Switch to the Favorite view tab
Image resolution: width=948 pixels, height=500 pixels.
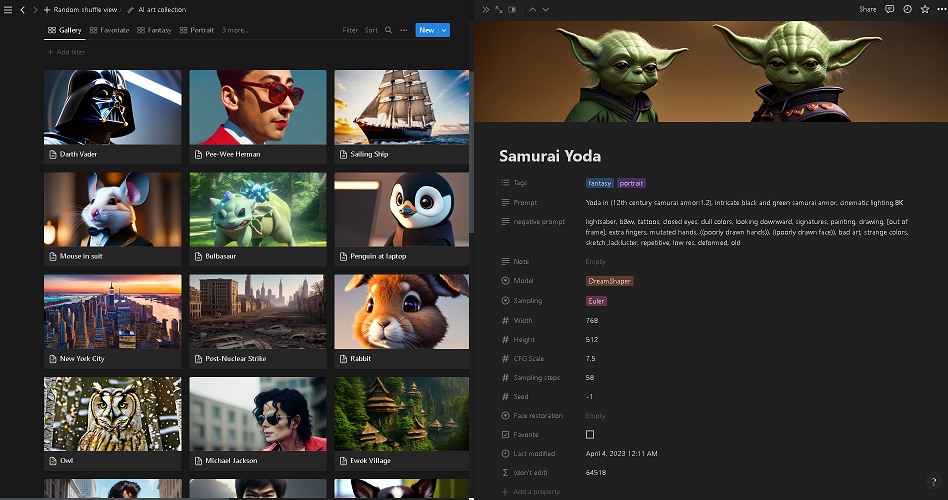tap(109, 30)
